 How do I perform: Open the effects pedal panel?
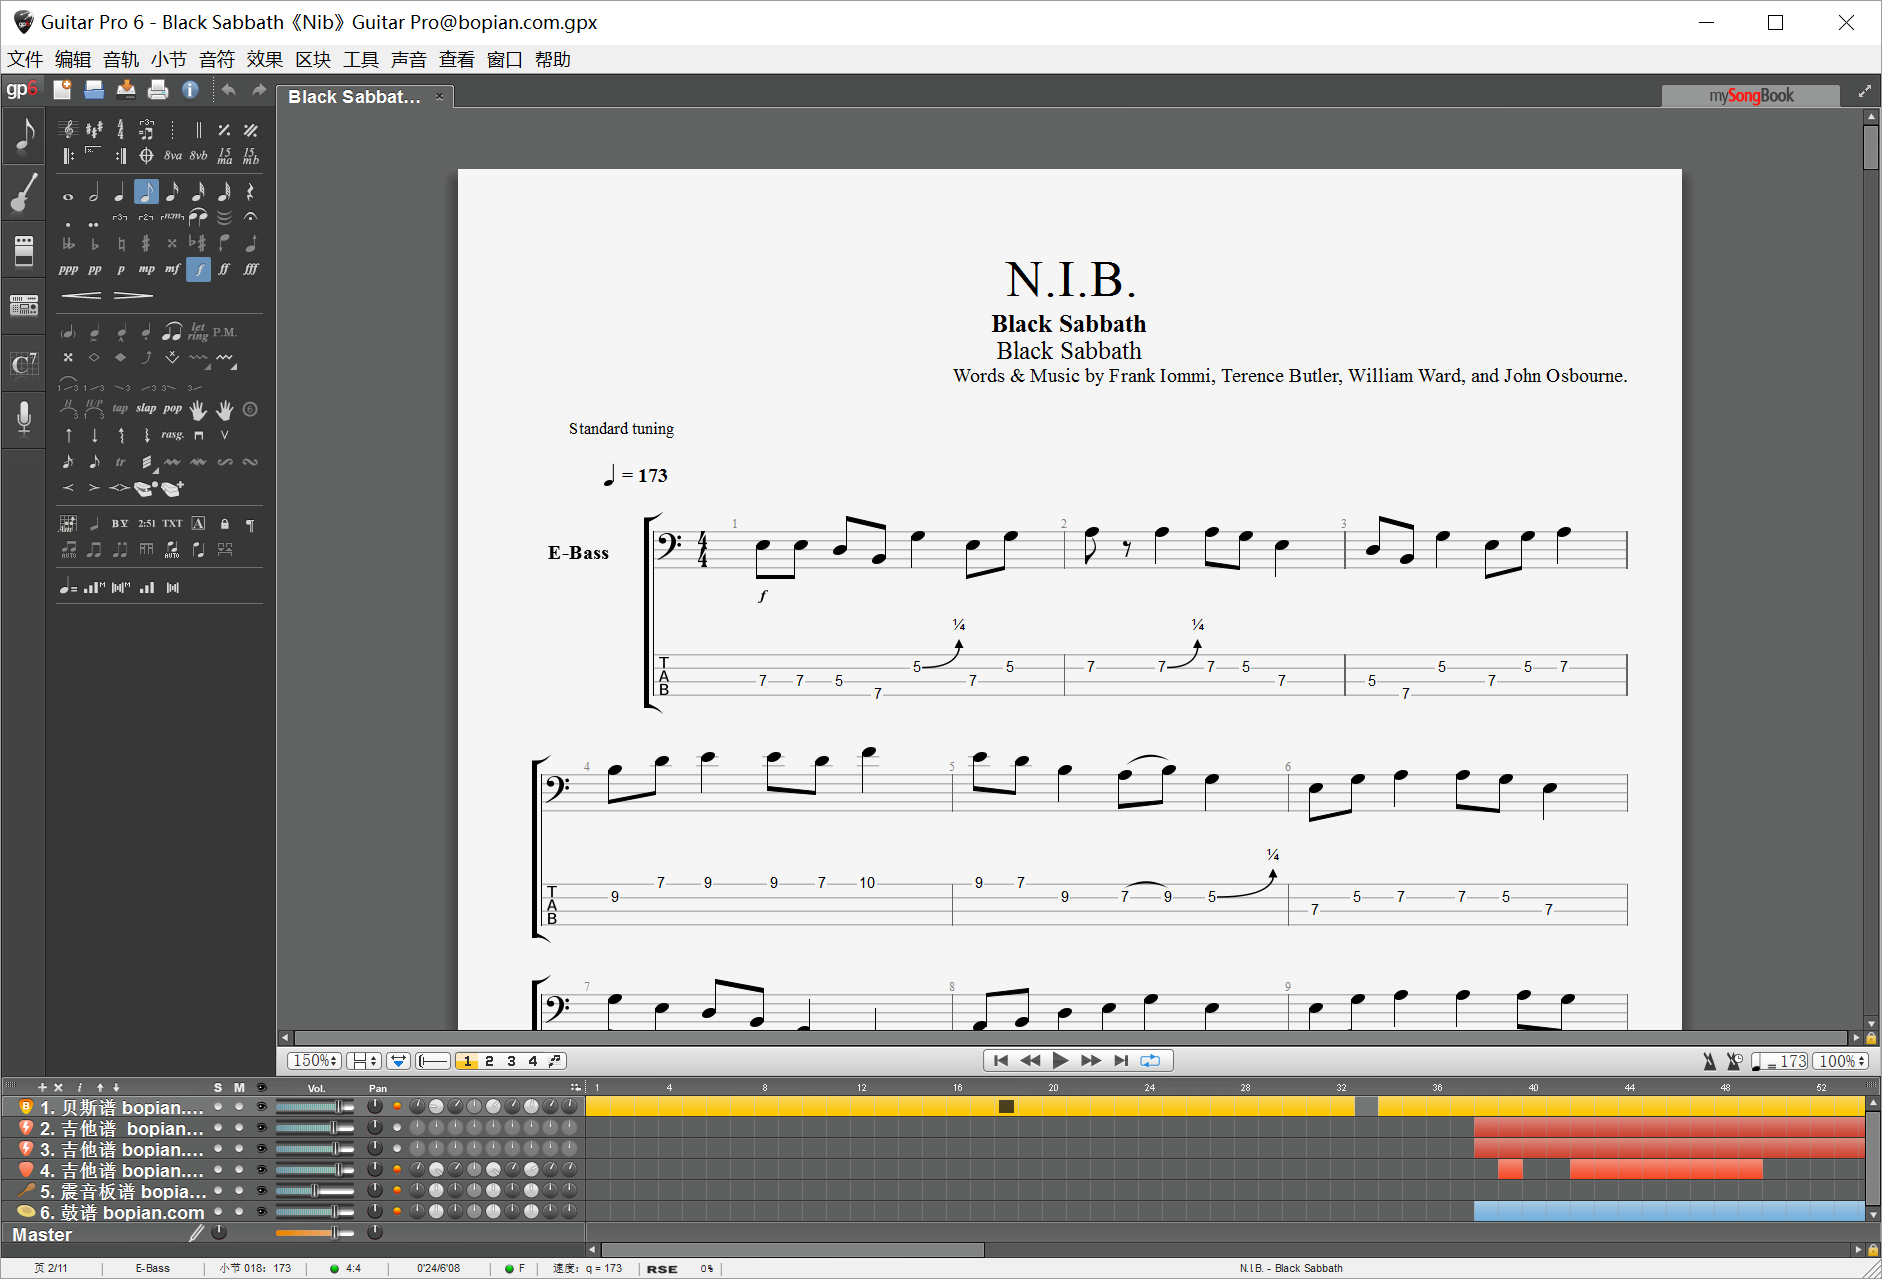[24, 250]
